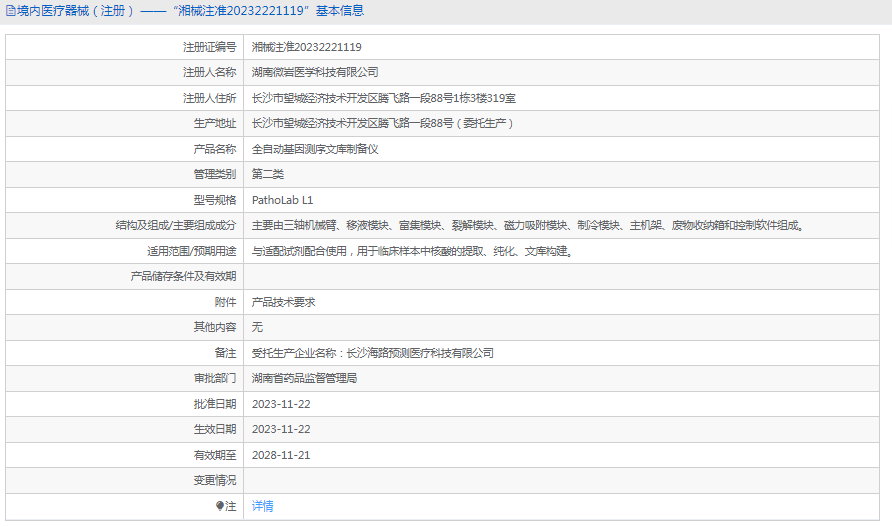892x527 pixels.
Task: Click the header title 境内医疗器械（注册）基本信息
Action: coord(191,11)
